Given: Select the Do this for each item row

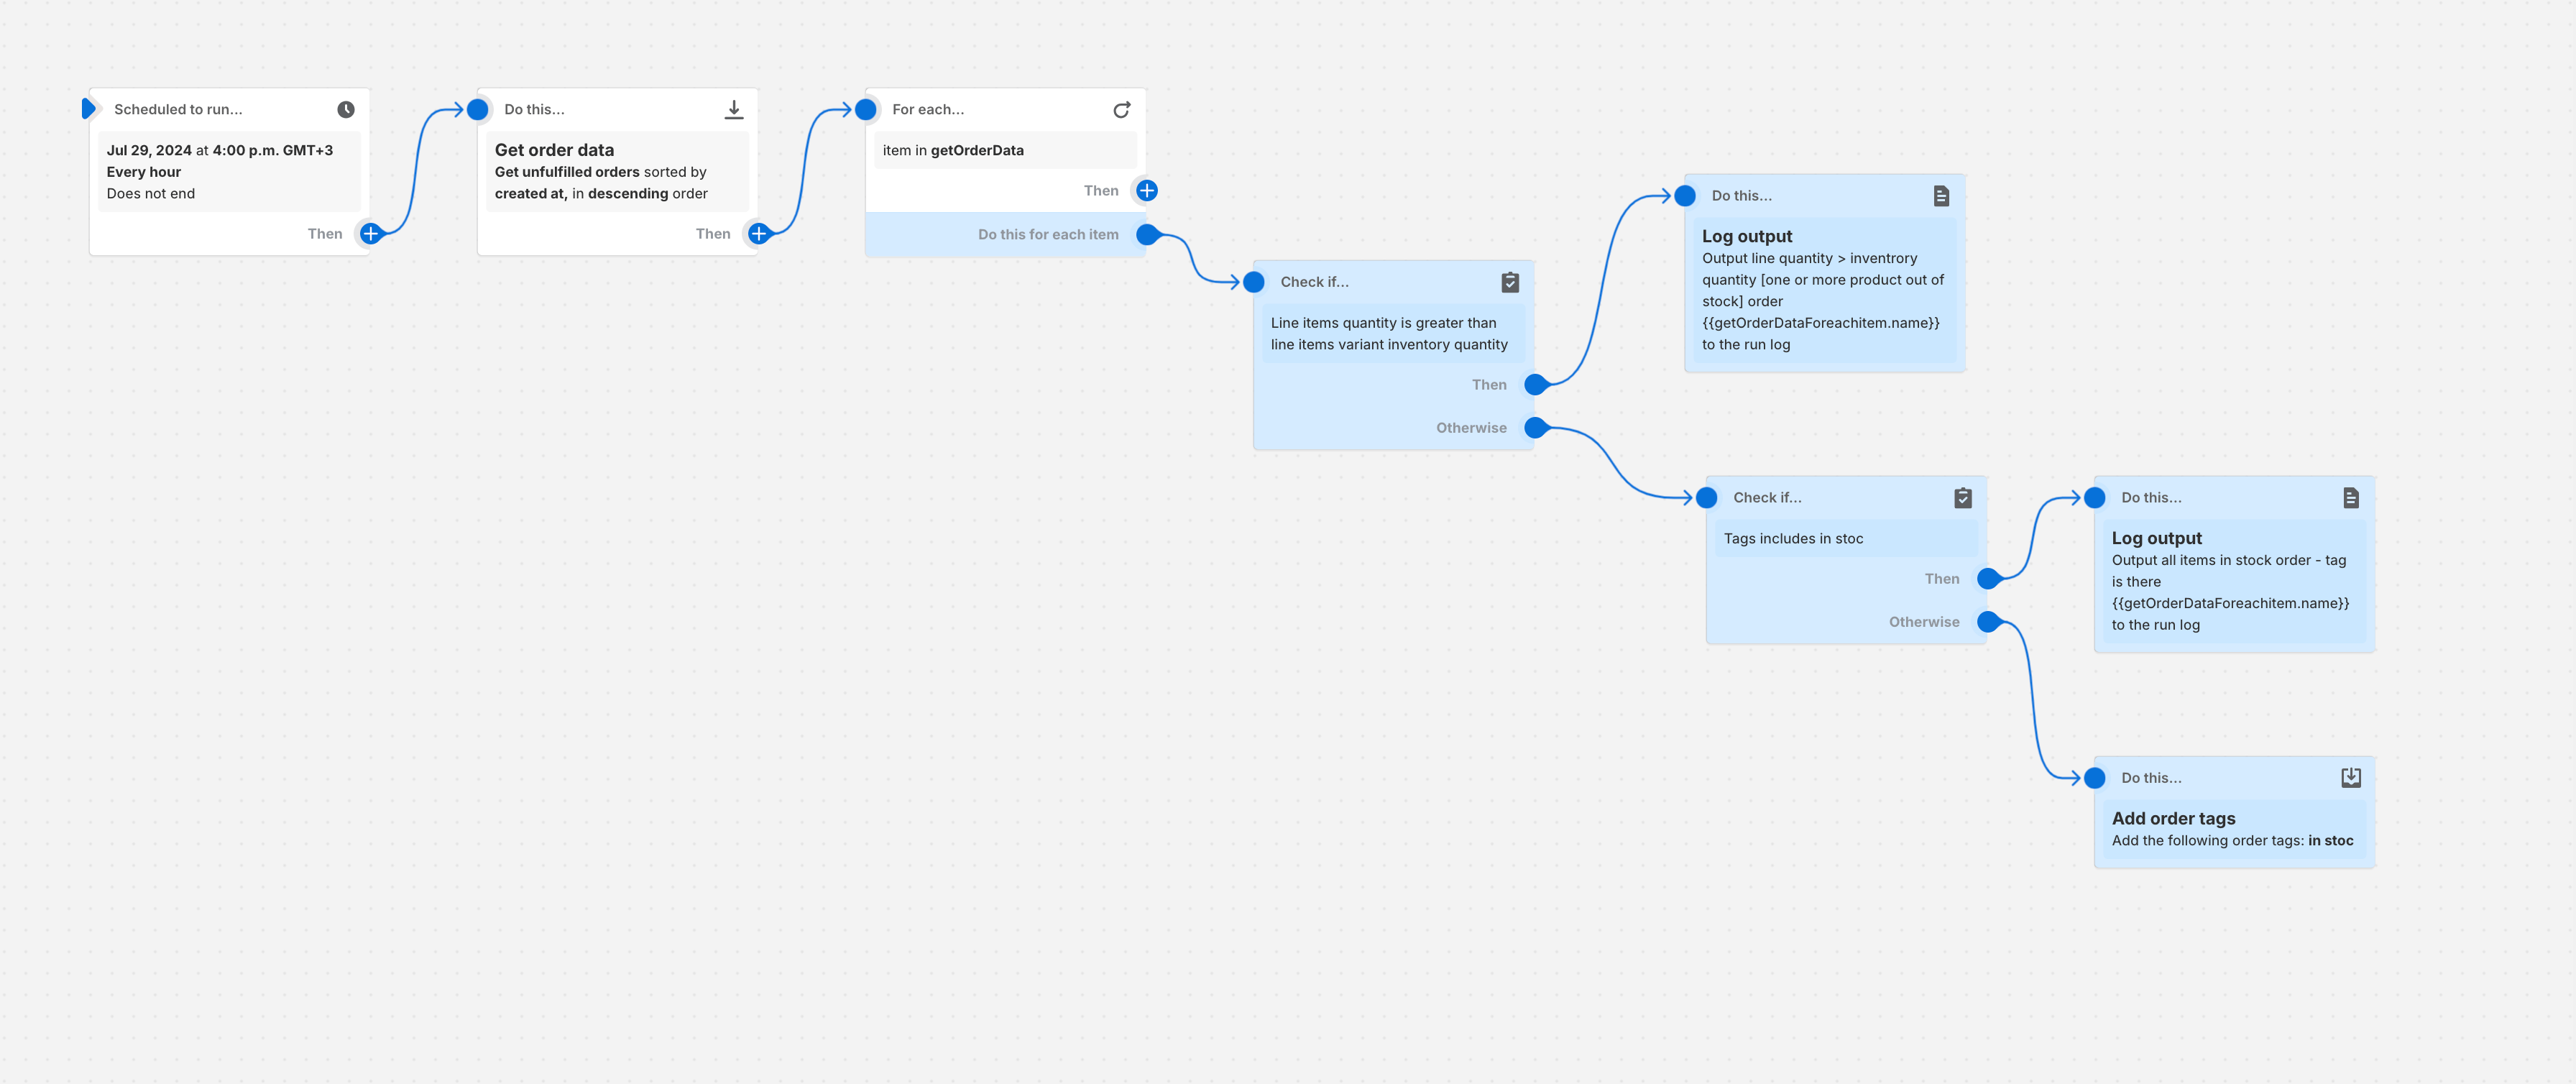Looking at the screenshot, I should coord(1048,234).
